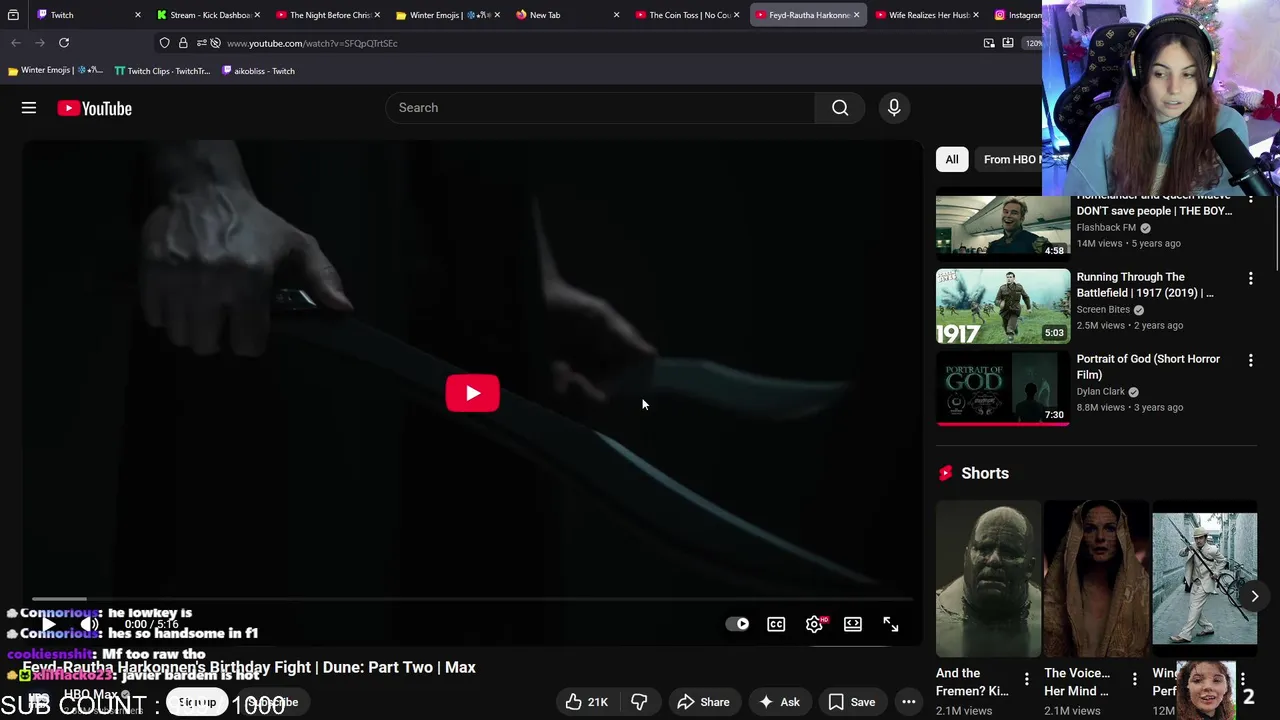Click the search magnifier button
Screen dimensions: 1280x720
[x=840, y=108]
